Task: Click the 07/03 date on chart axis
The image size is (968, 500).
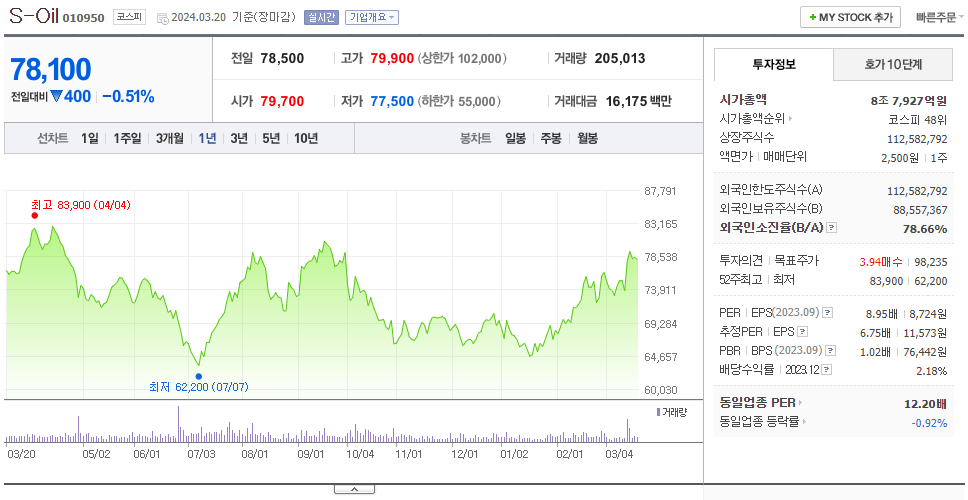Action: (201, 454)
